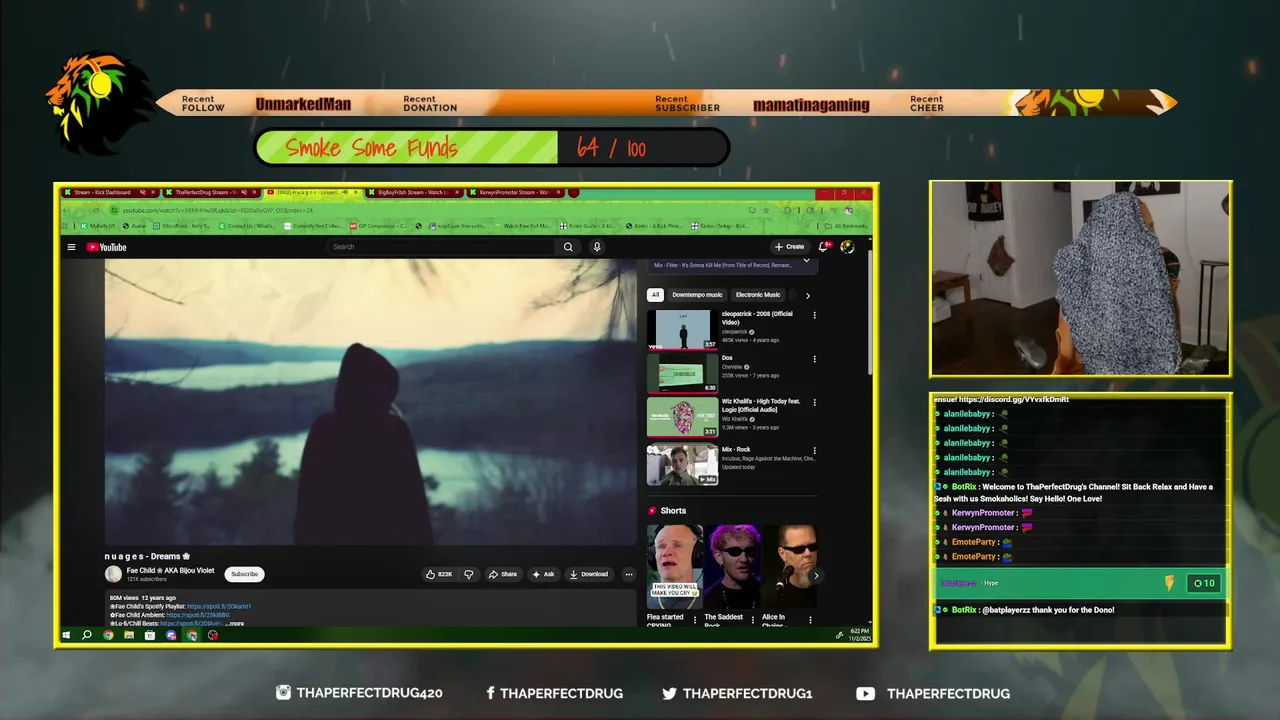Play the Dos Chevelle thumbnail
Viewport: 1280px width, 720px height.
(682, 374)
